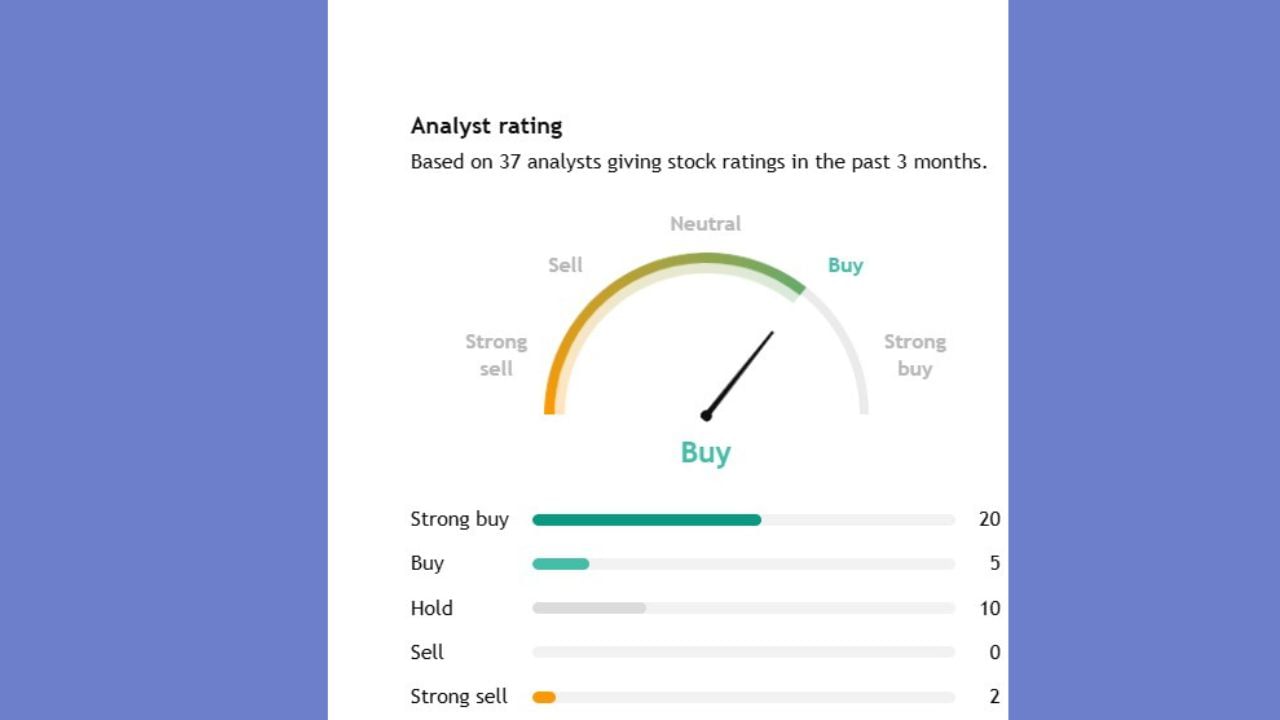Select the Neutral label above the gauge
This screenshot has height=720, width=1280.
[x=705, y=224]
